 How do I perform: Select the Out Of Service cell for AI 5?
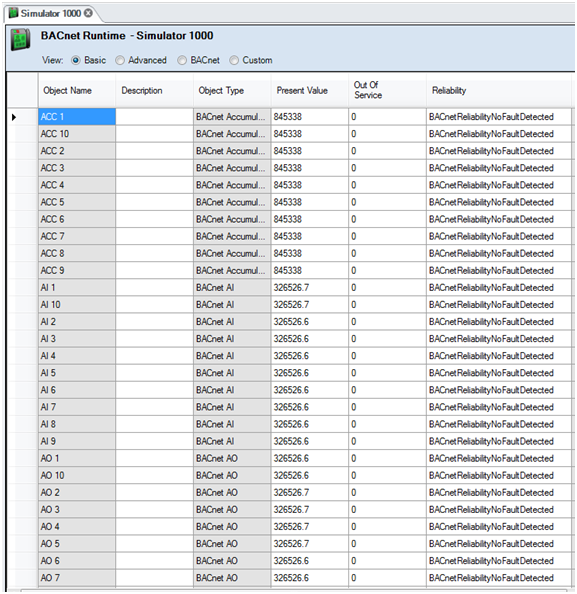coord(387,373)
